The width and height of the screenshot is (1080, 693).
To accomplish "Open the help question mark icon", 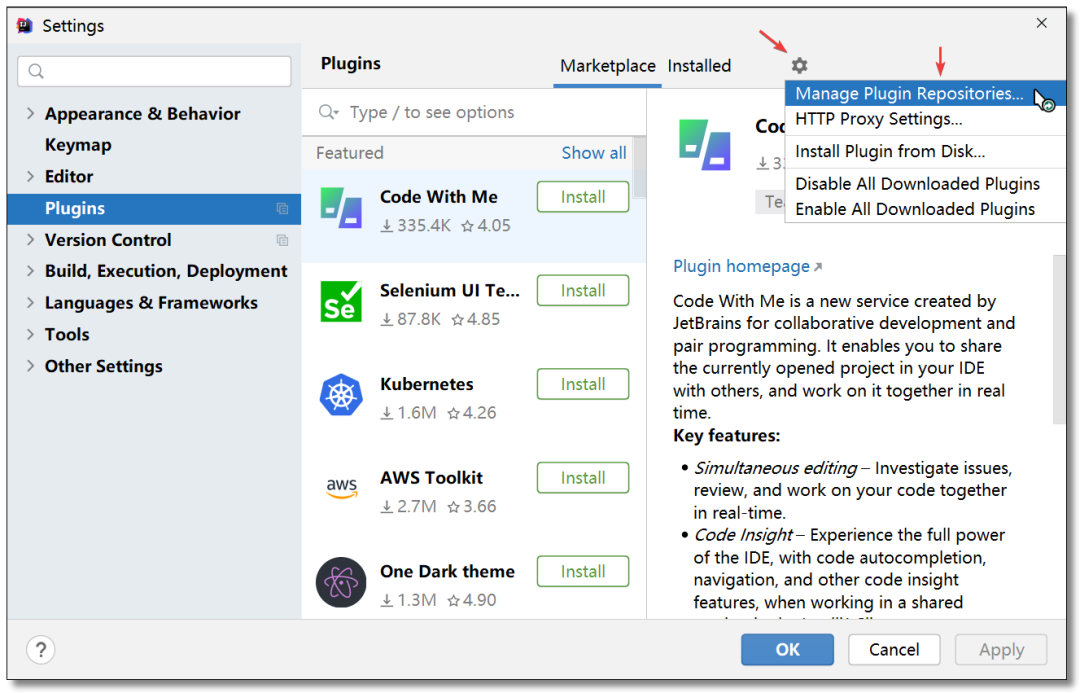I will (x=41, y=650).
